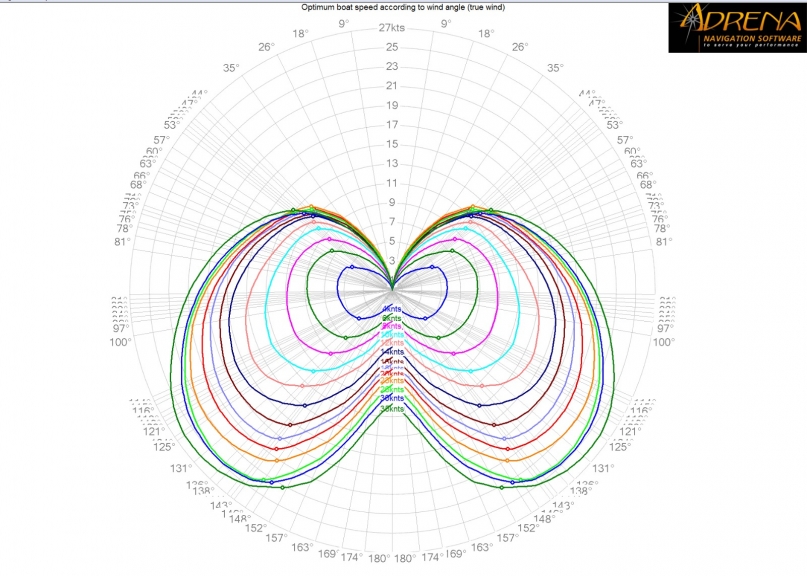
Task: Click the 18° label on the right side
Action: [x=486, y=34]
